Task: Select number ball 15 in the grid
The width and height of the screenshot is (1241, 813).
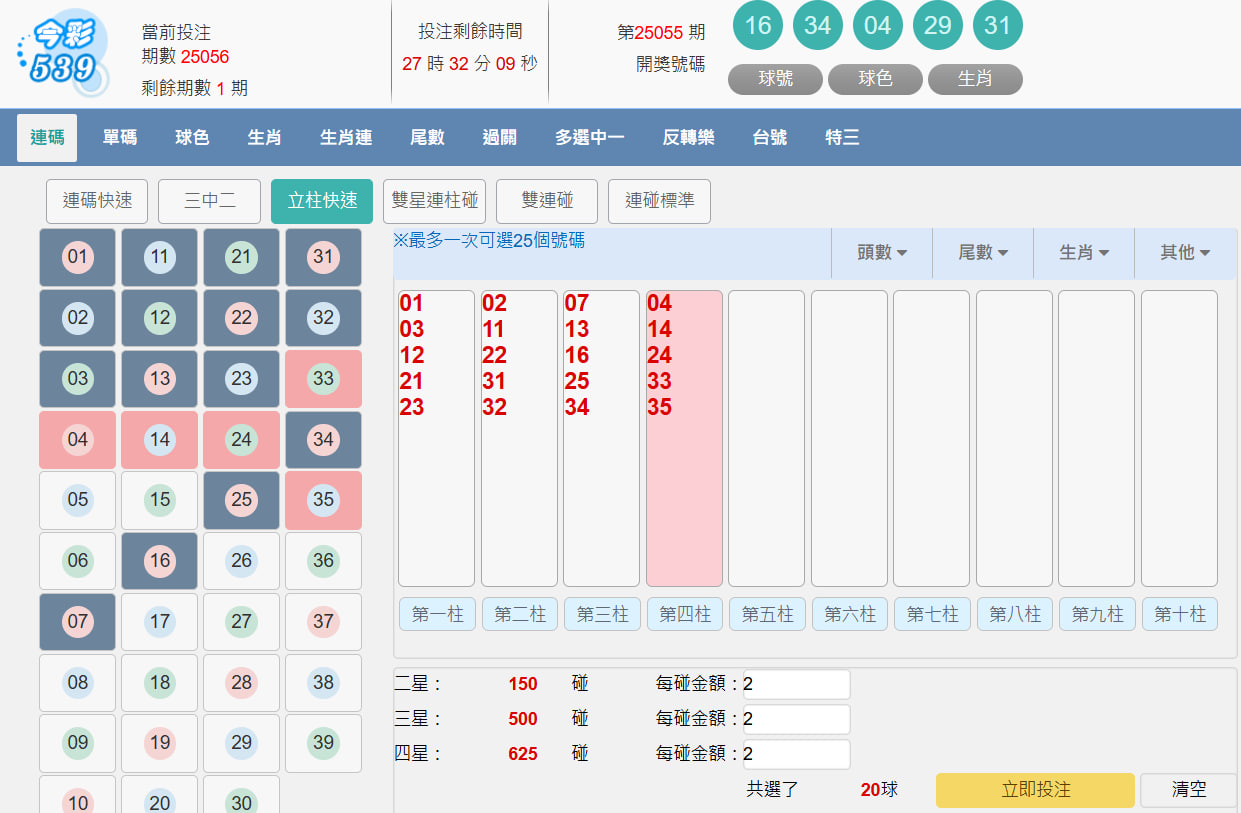Action: click(x=160, y=500)
